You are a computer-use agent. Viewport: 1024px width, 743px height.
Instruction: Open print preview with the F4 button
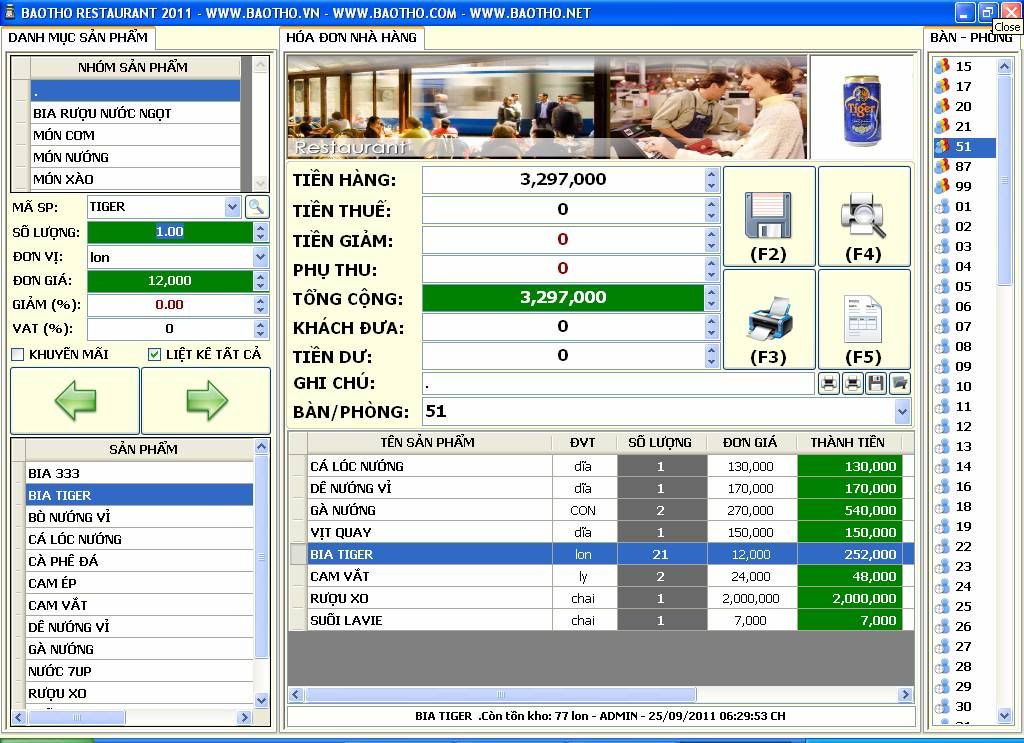[x=863, y=216]
